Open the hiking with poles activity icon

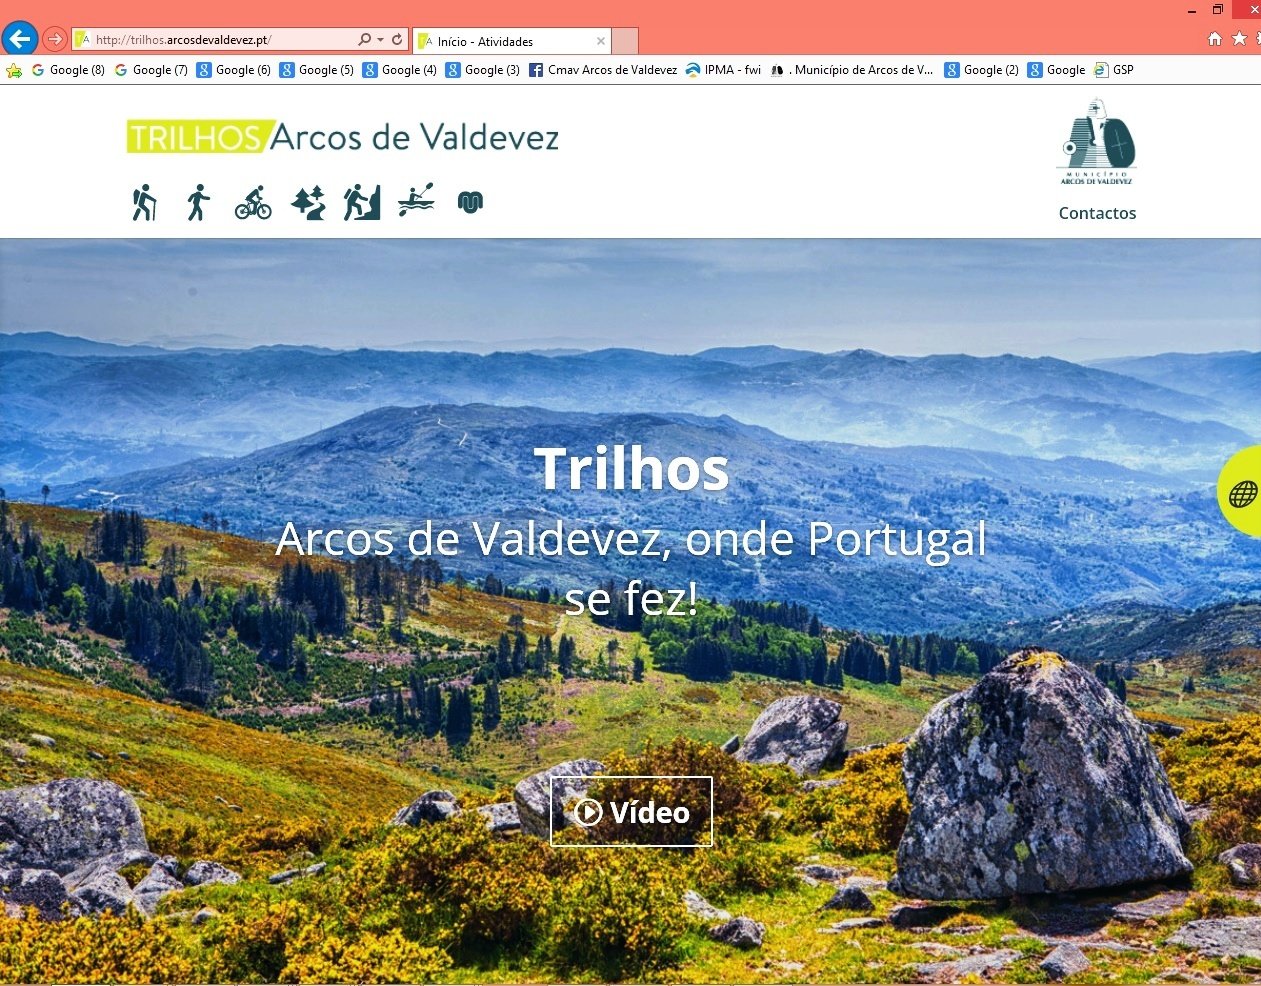point(144,202)
